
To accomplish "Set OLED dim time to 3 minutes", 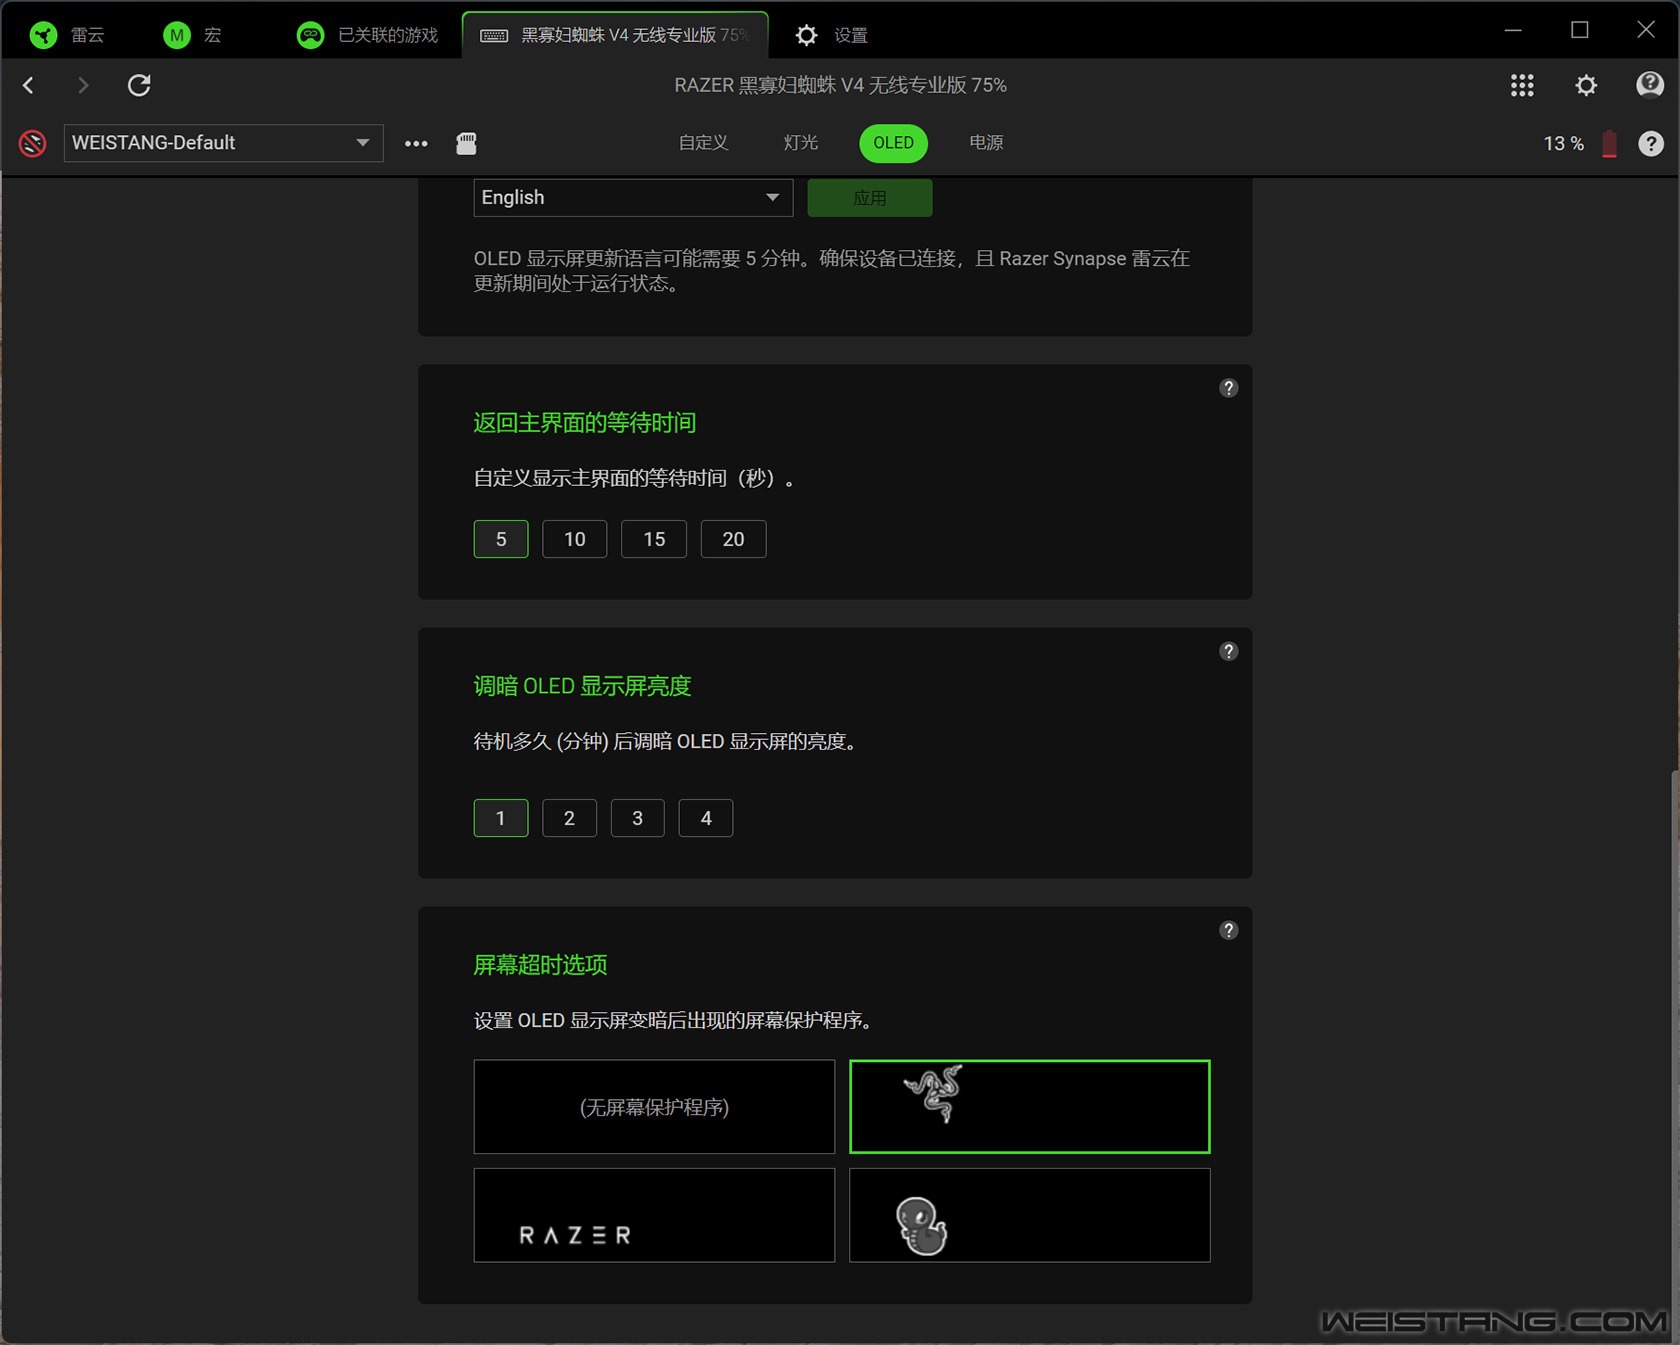I will tap(637, 818).
